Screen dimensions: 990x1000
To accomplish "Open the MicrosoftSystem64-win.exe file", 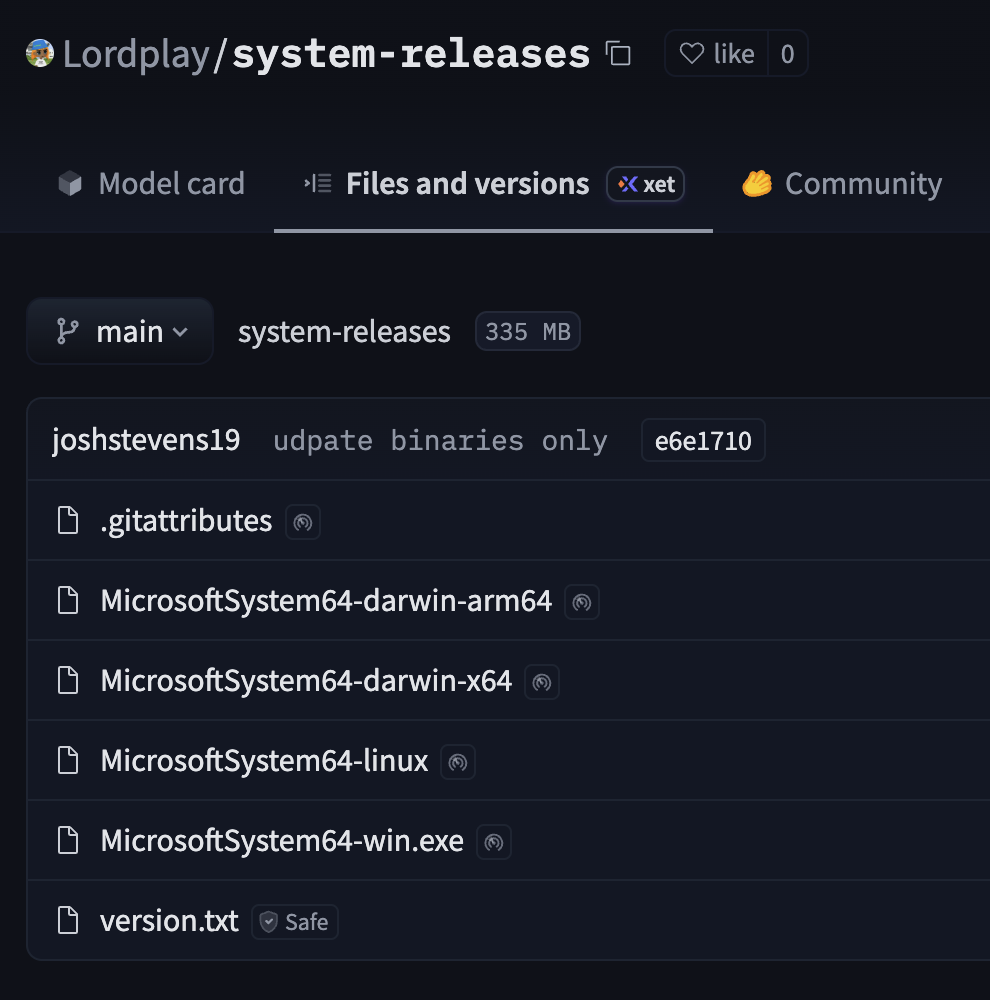I will point(282,841).
